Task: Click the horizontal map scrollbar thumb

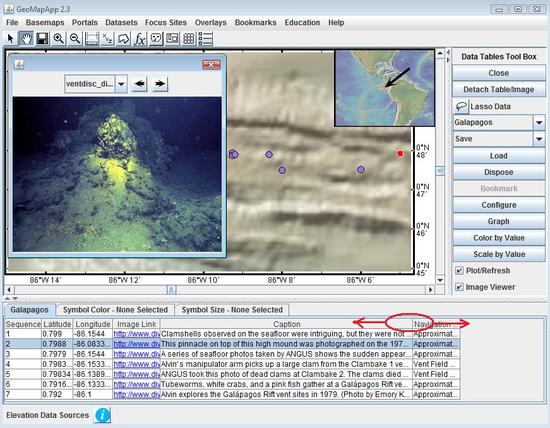Action: point(171,290)
